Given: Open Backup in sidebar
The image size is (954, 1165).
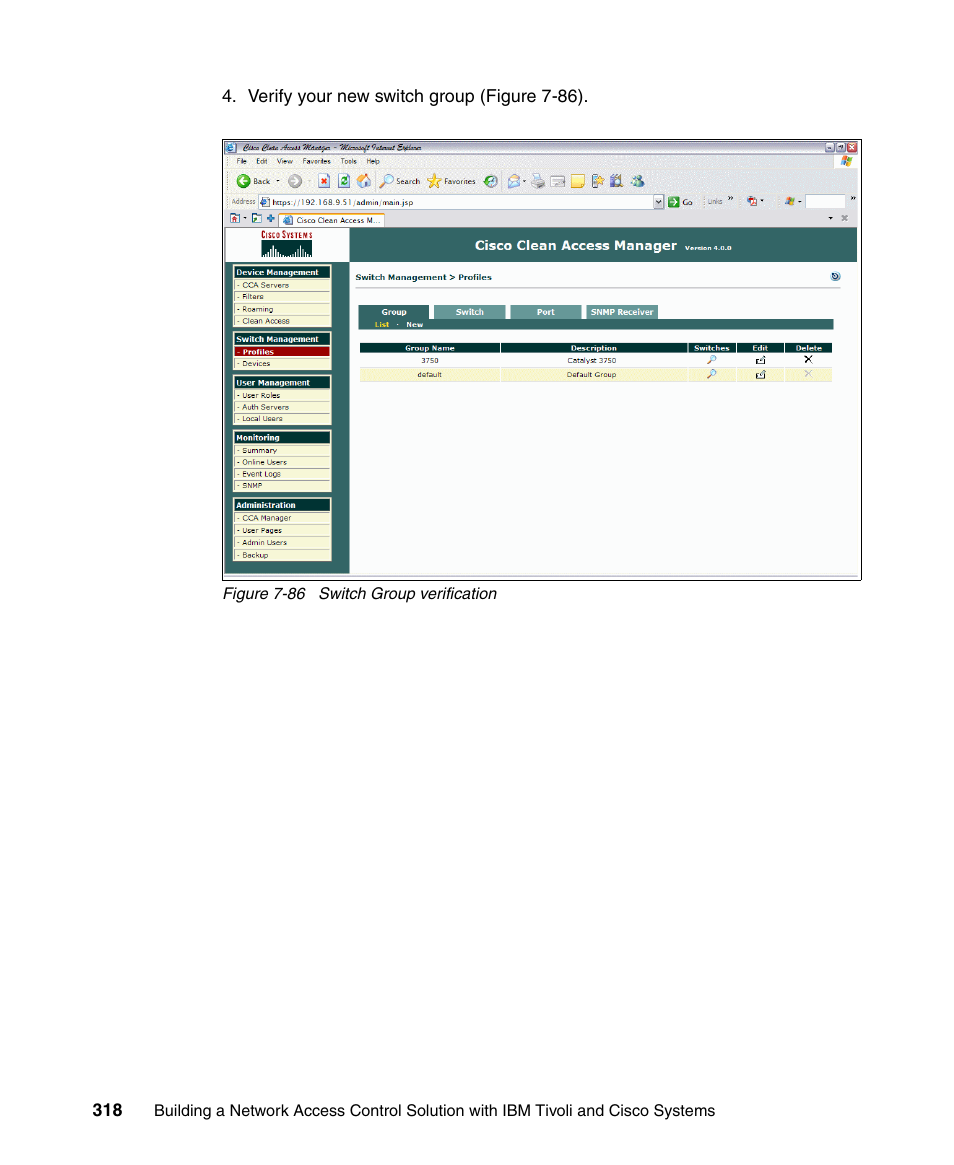Looking at the screenshot, I should [282, 555].
